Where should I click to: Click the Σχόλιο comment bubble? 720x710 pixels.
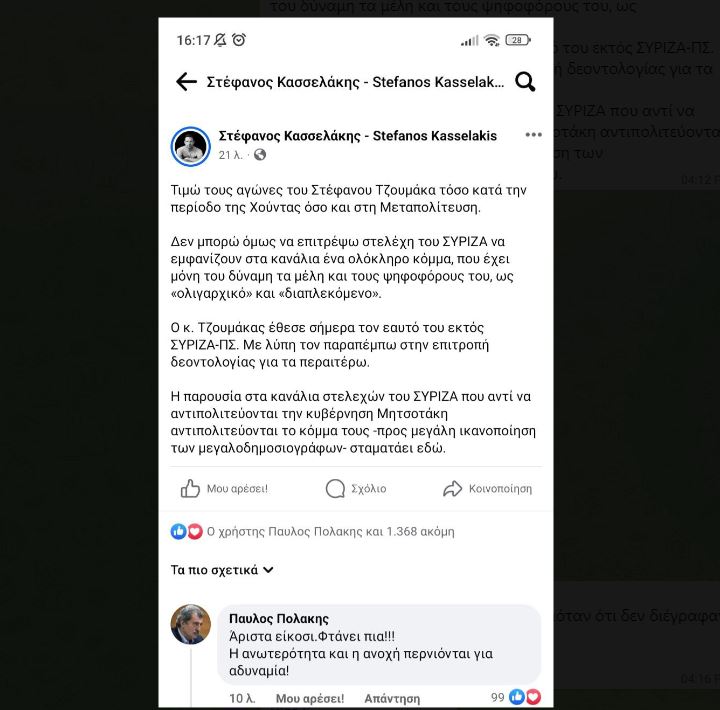point(356,488)
